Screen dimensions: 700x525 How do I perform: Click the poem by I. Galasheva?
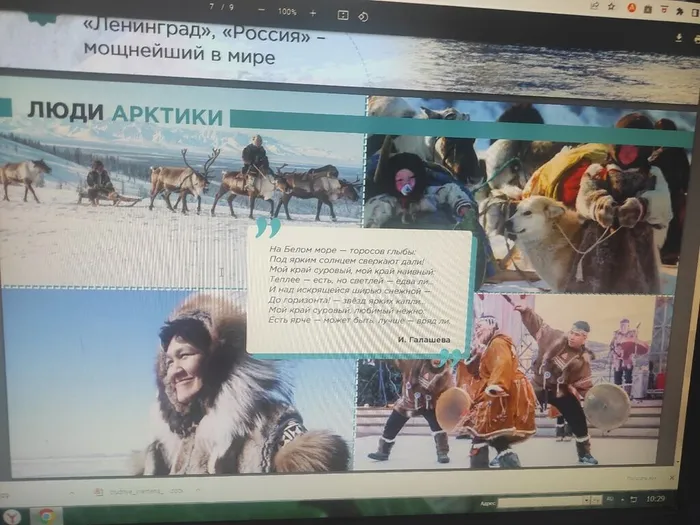(x=360, y=288)
